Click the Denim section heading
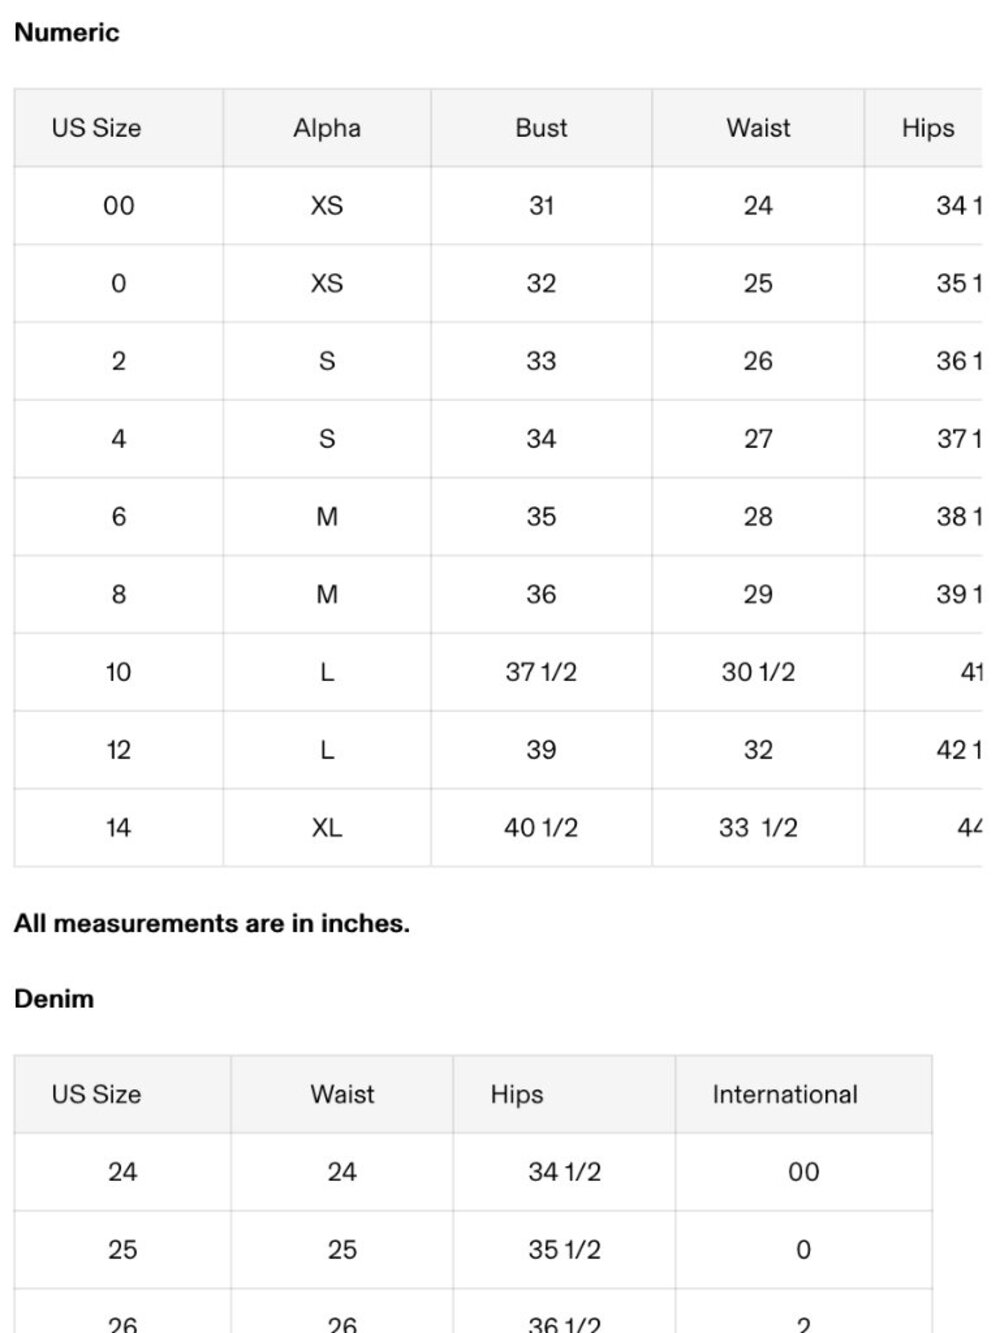 coord(54,999)
